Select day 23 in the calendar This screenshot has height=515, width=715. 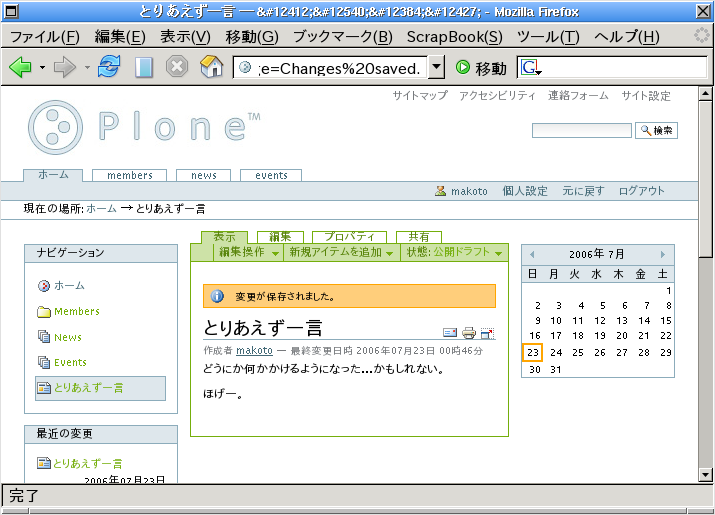(533, 352)
